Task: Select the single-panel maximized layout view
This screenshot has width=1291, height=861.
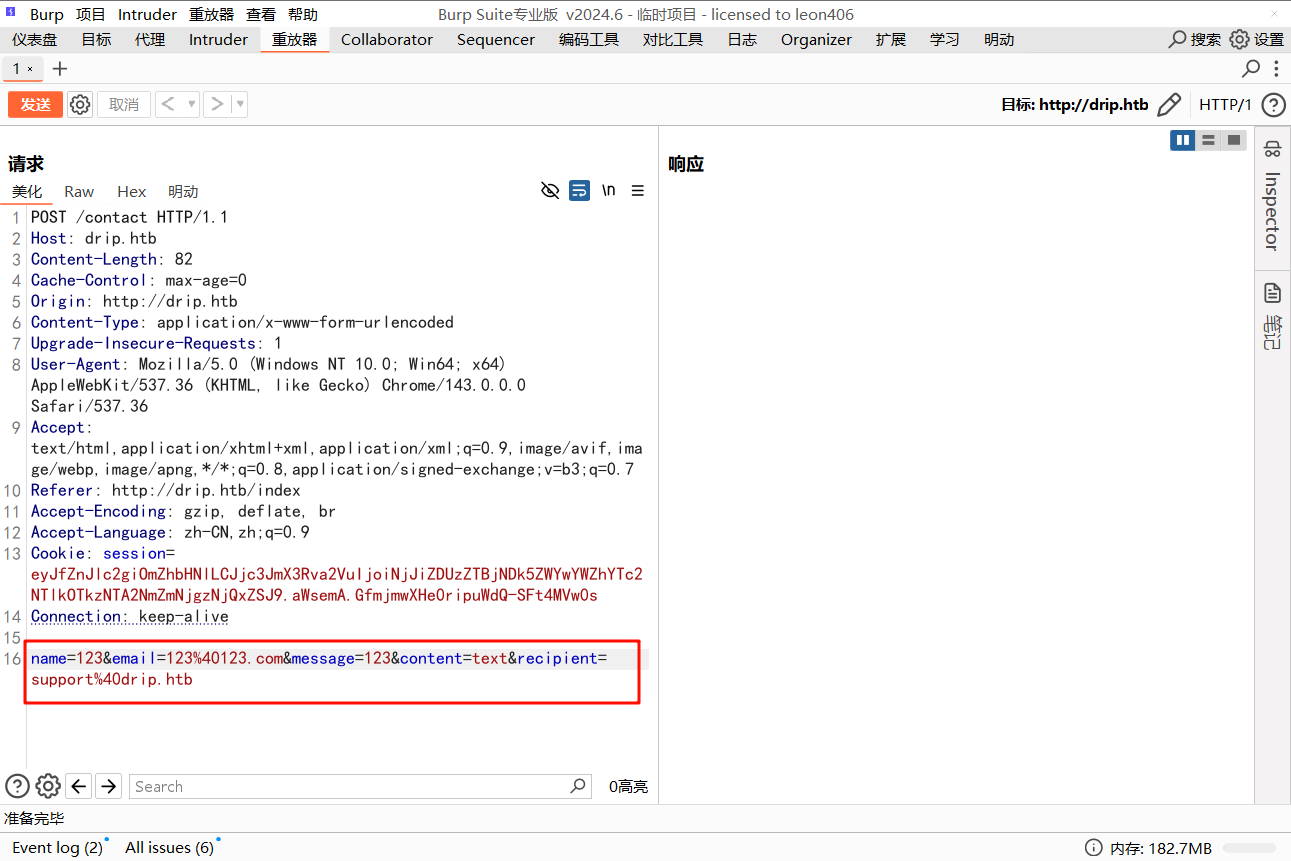Action: 1232,140
